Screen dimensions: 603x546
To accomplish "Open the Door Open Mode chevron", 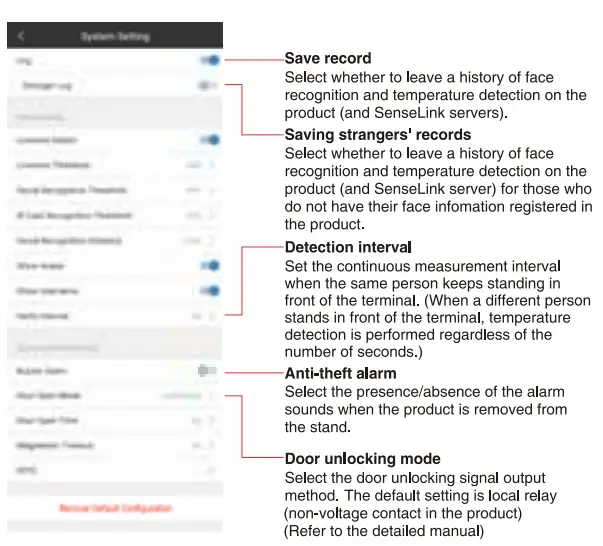I will click(x=212, y=395).
